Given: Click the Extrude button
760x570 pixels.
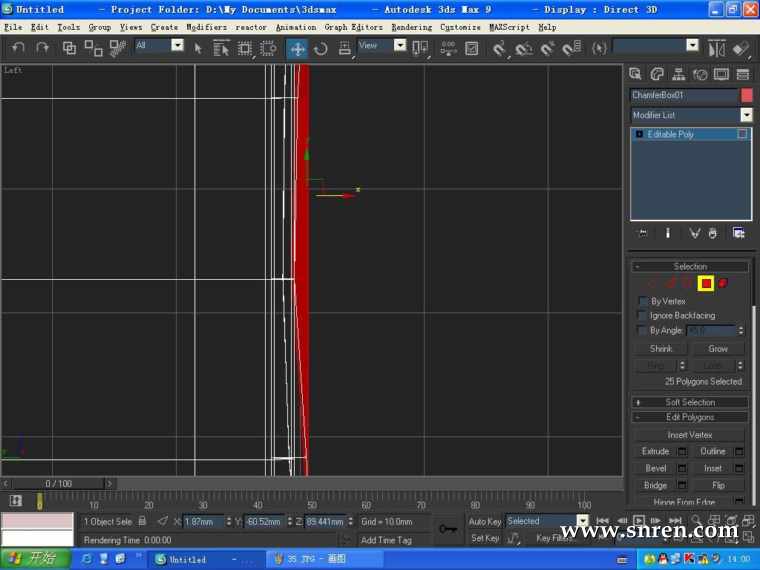Looking at the screenshot, I should tap(655, 451).
